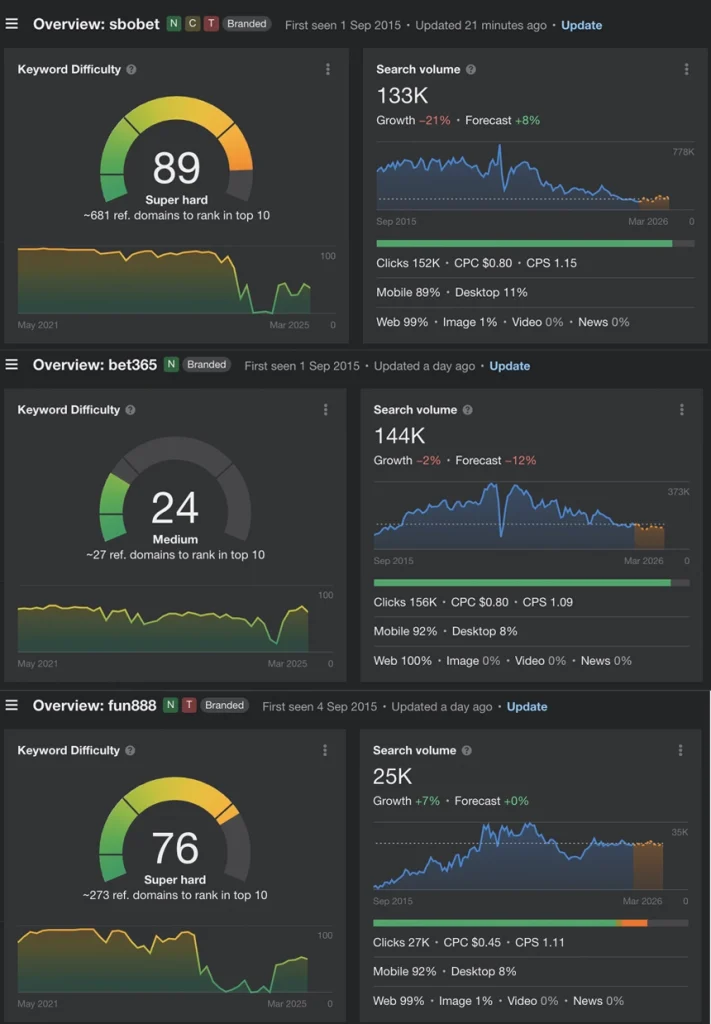The height and width of the screenshot is (1024, 711).
Task: Click the Branded tag next to bet365
Action: [206, 365]
